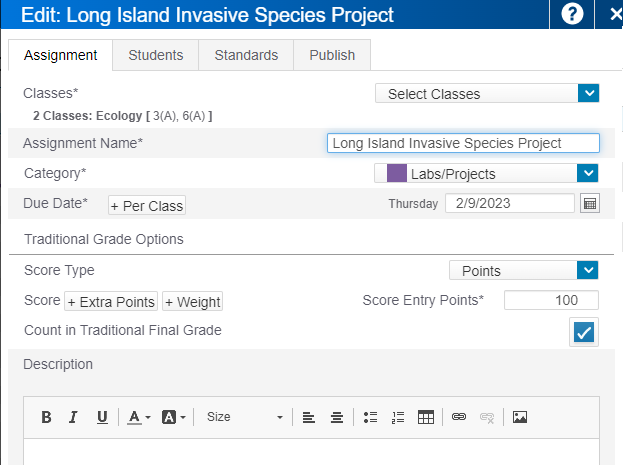Insert a table into the description
Viewport: 623px width, 465px height.
tap(426, 417)
